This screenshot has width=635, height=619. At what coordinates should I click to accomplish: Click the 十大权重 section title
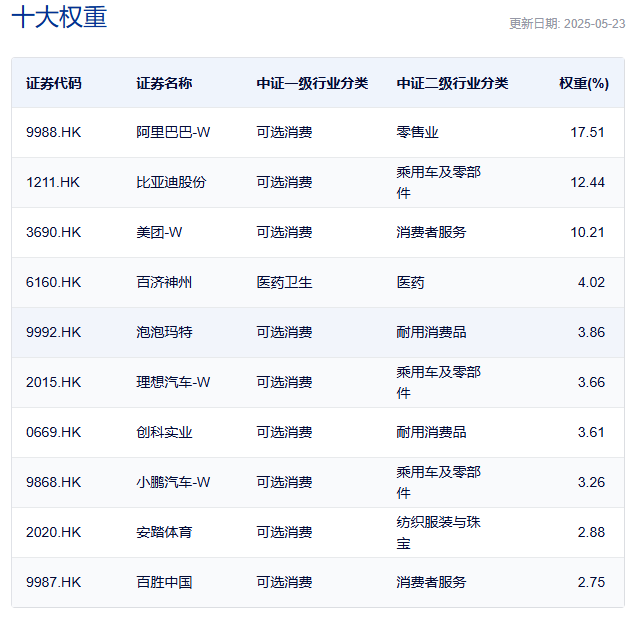point(59,18)
